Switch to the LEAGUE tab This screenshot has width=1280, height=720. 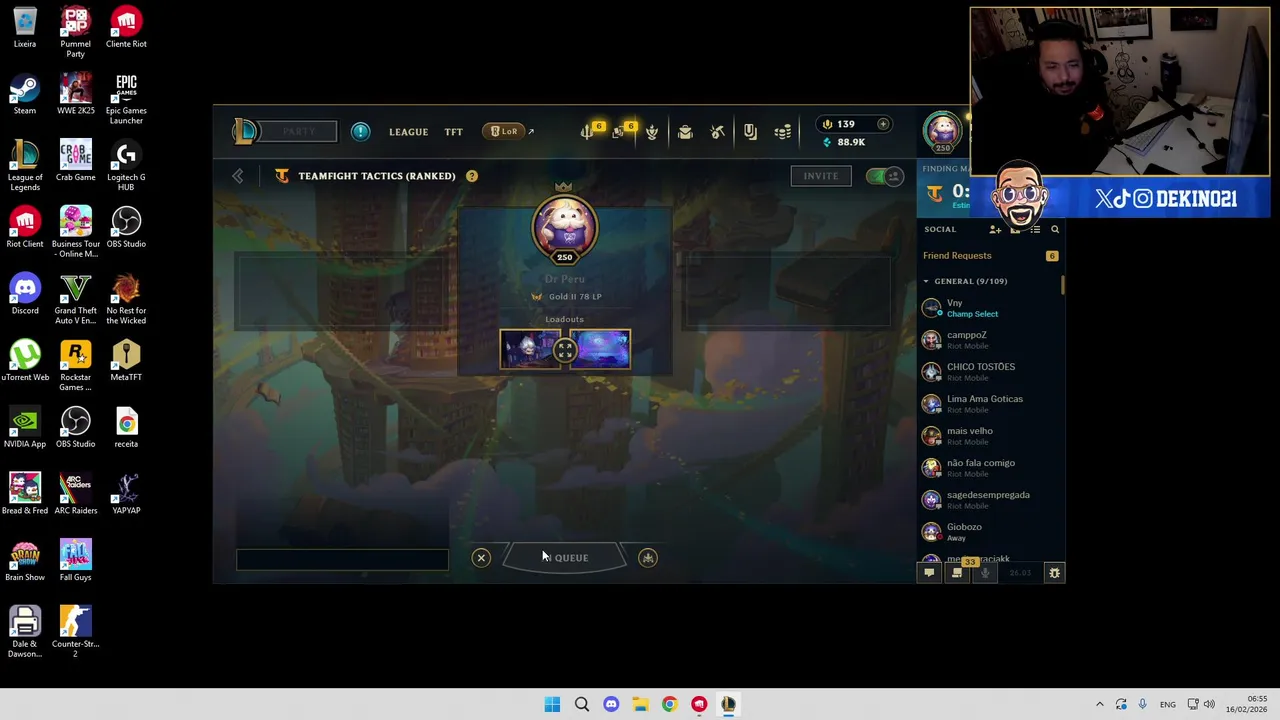[408, 132]
